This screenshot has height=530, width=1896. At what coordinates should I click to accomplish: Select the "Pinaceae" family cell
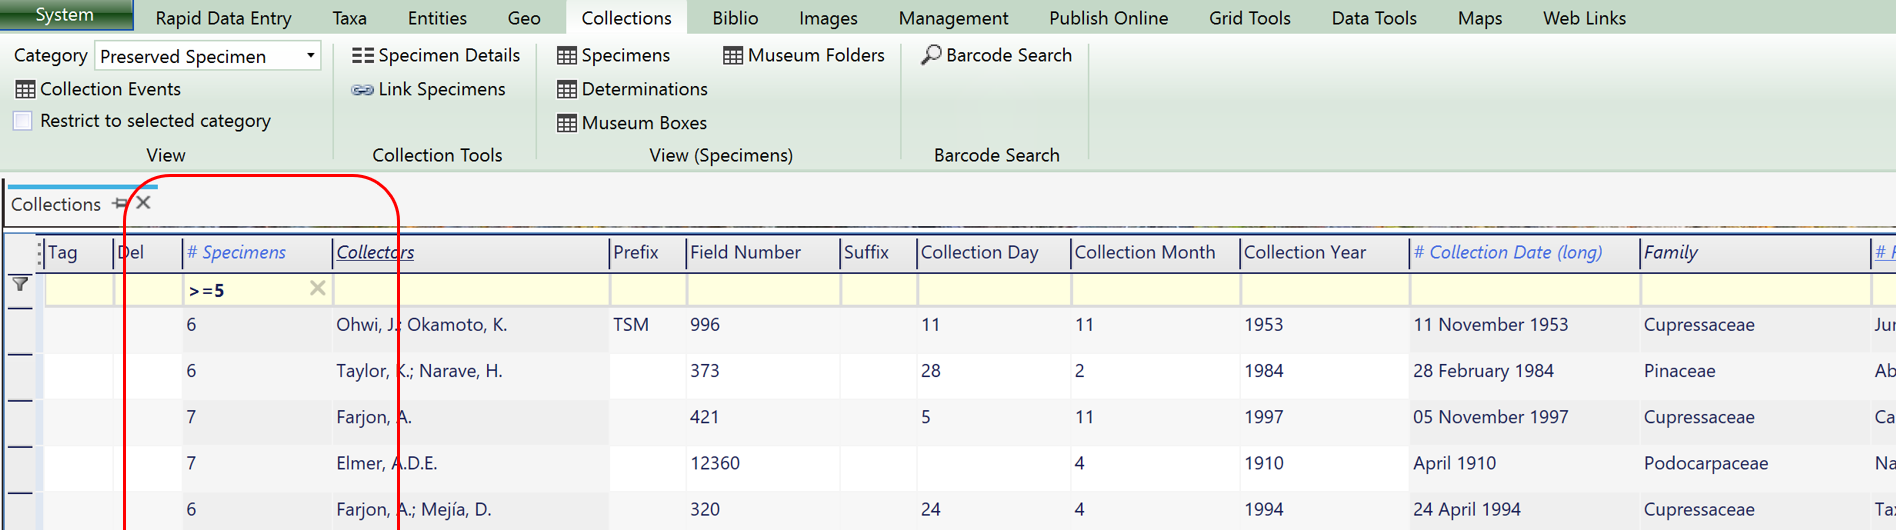pos(1755,371)
